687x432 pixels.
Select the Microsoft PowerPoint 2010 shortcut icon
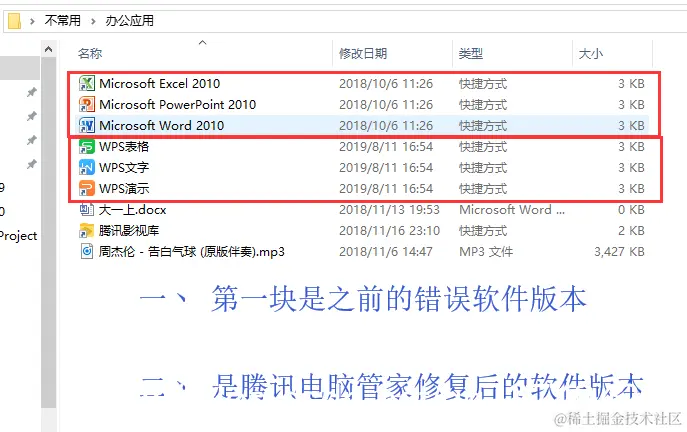click(x=87, y=104)
